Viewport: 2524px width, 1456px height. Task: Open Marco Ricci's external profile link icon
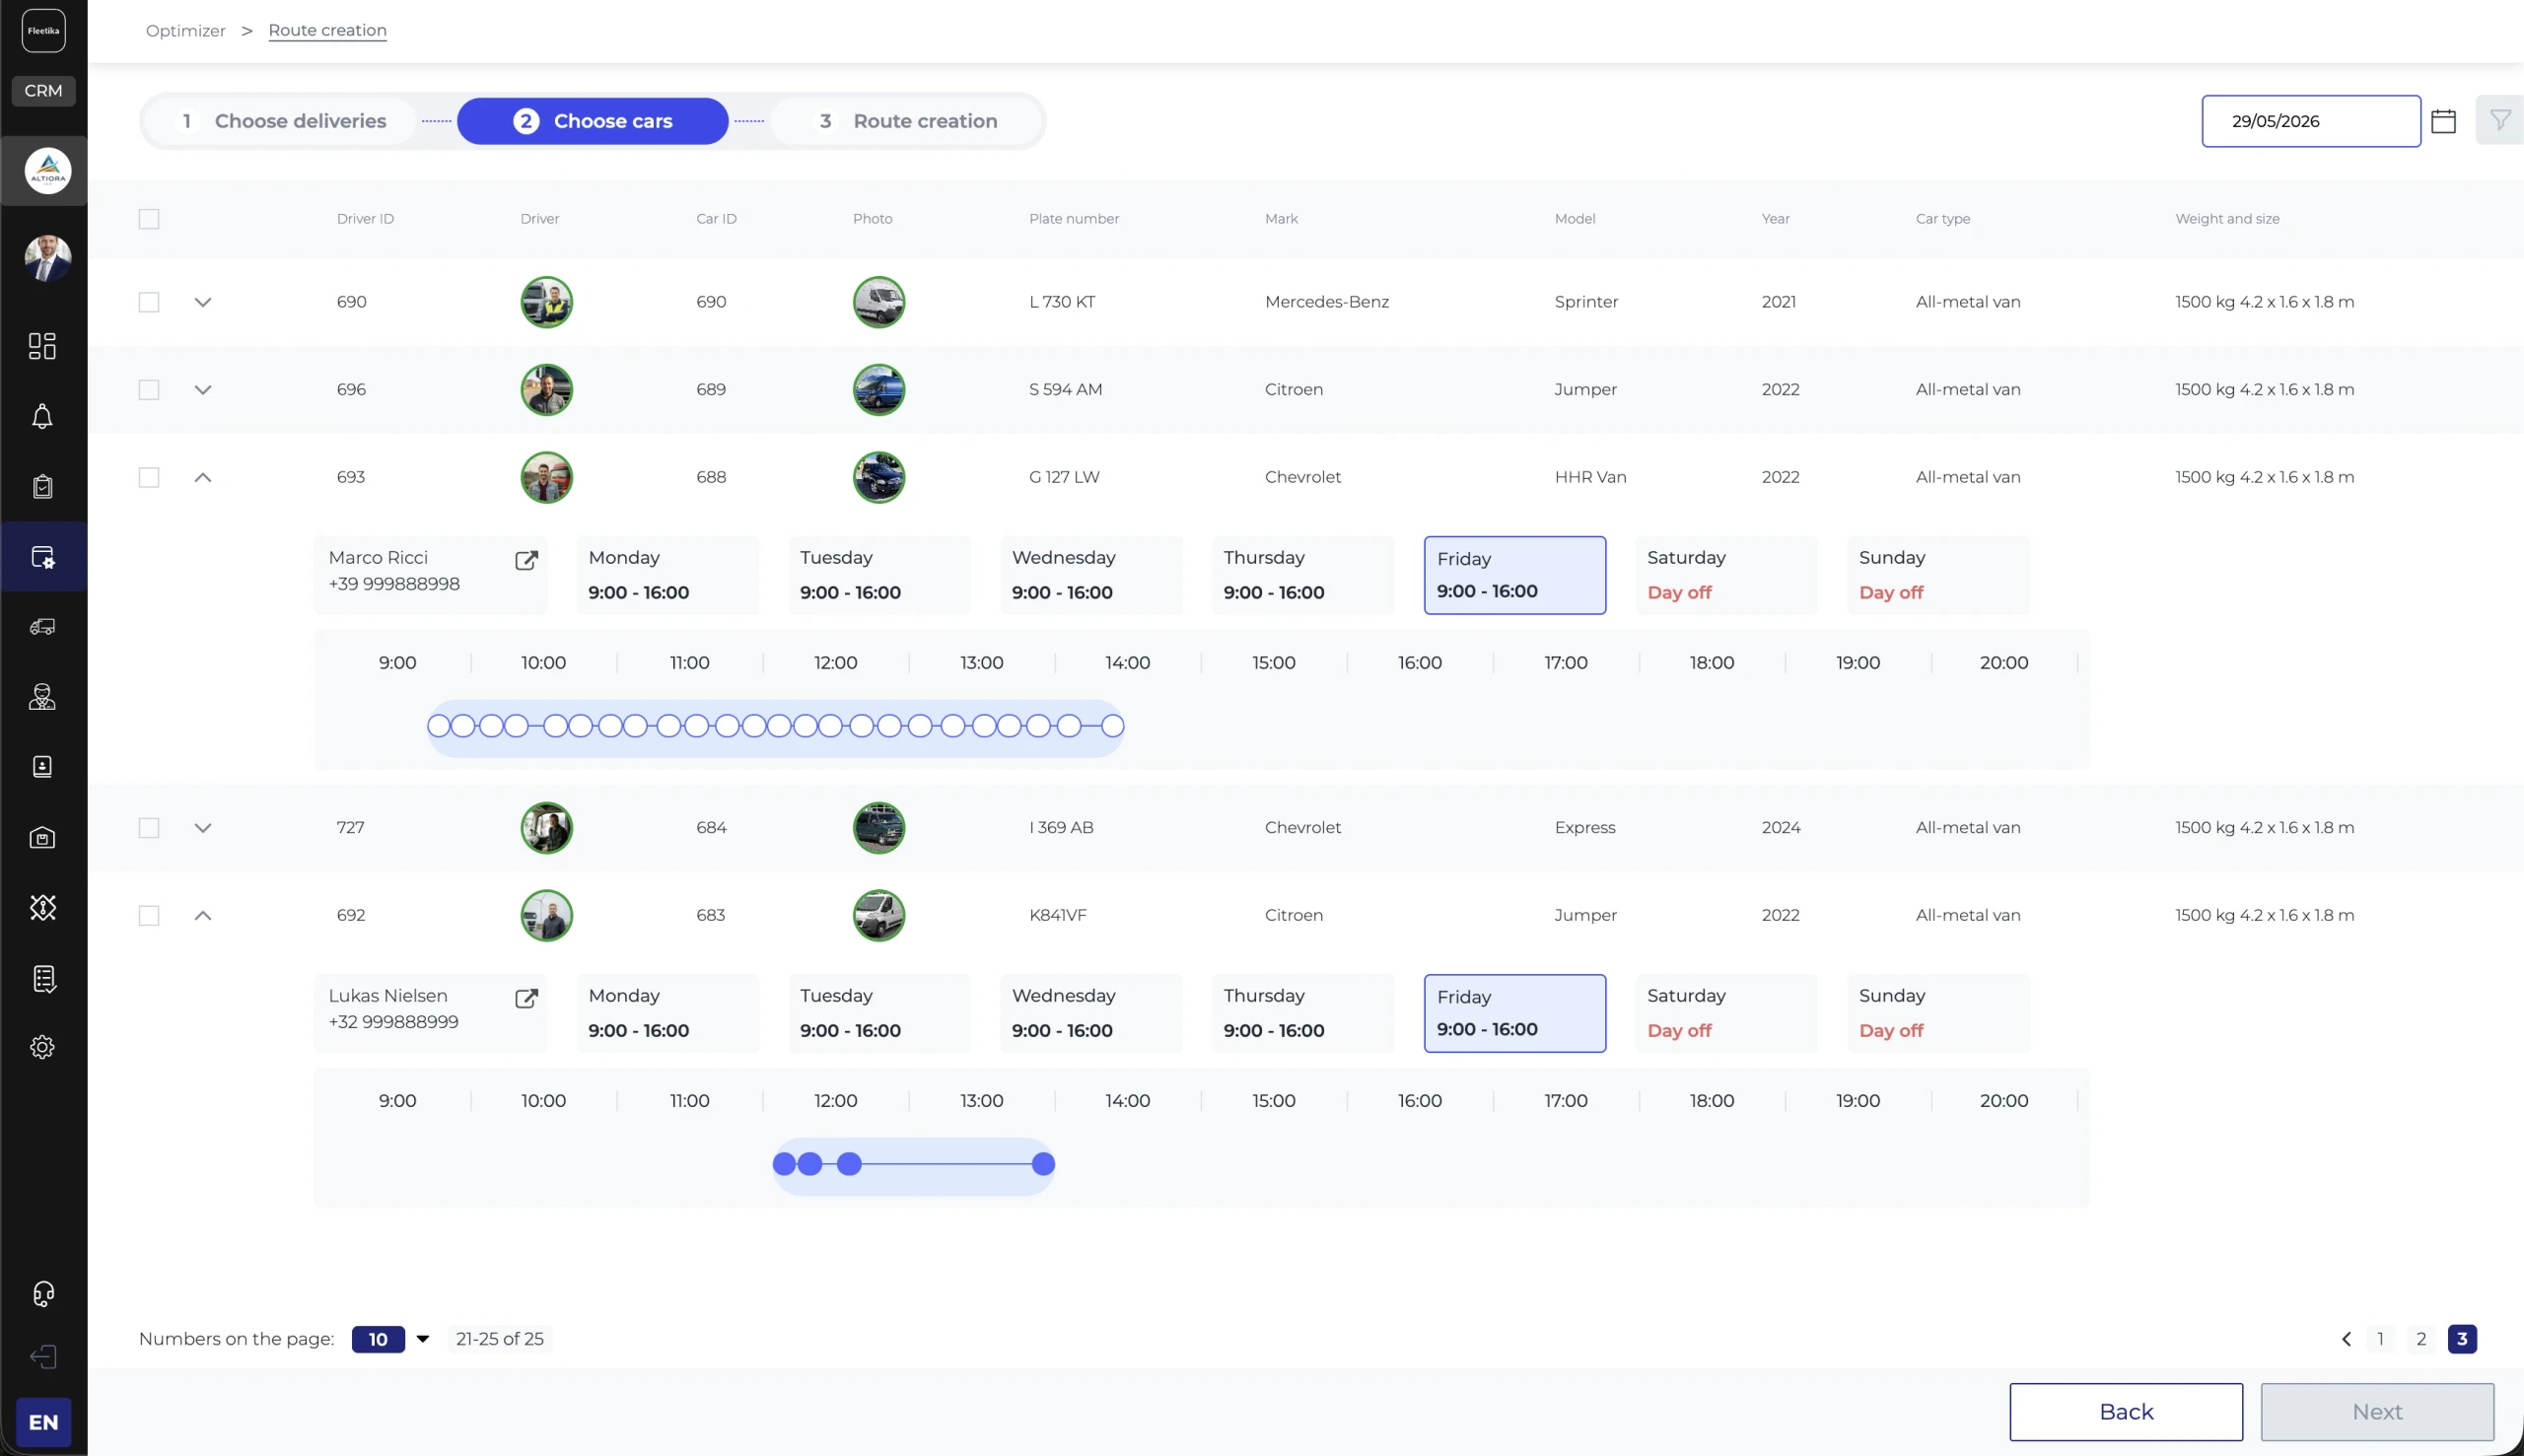click(526, 560)
